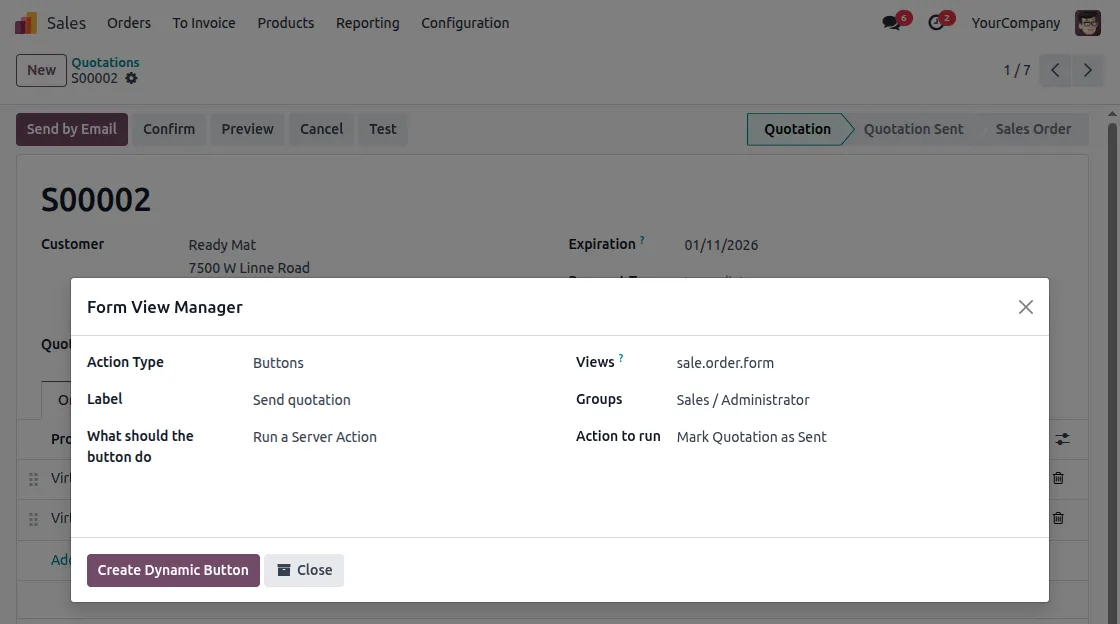Open the activities clock icon
The width and height of the screenshot is (1120, 624).
[x=936, y=22]
